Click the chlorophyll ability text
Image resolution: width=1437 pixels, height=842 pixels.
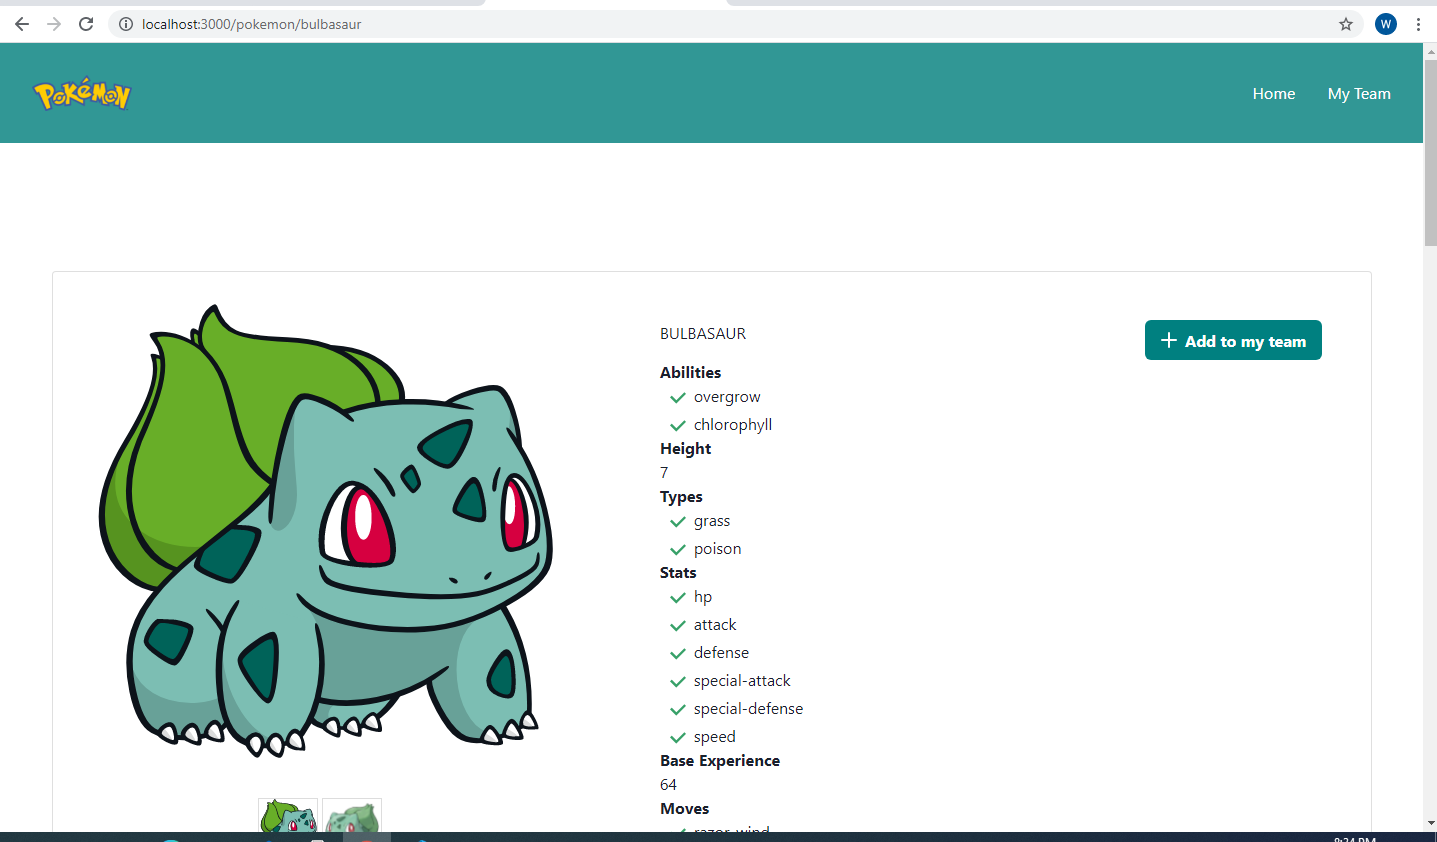[733, 425]
